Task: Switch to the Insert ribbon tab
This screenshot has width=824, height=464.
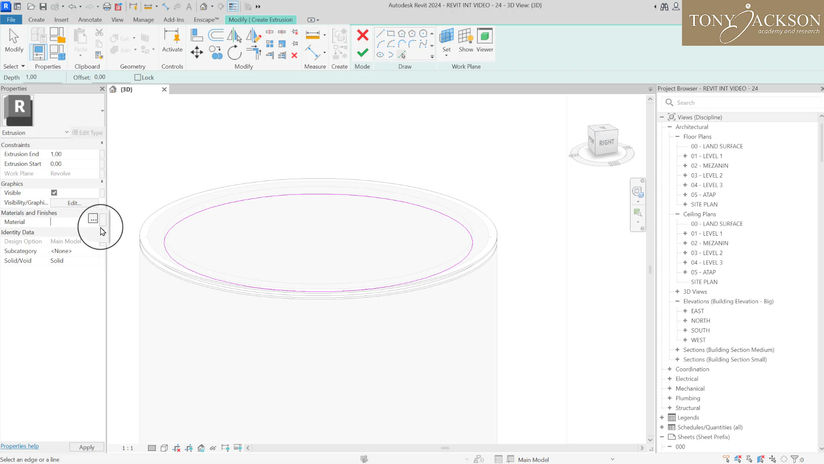Action: click(61, 19)
